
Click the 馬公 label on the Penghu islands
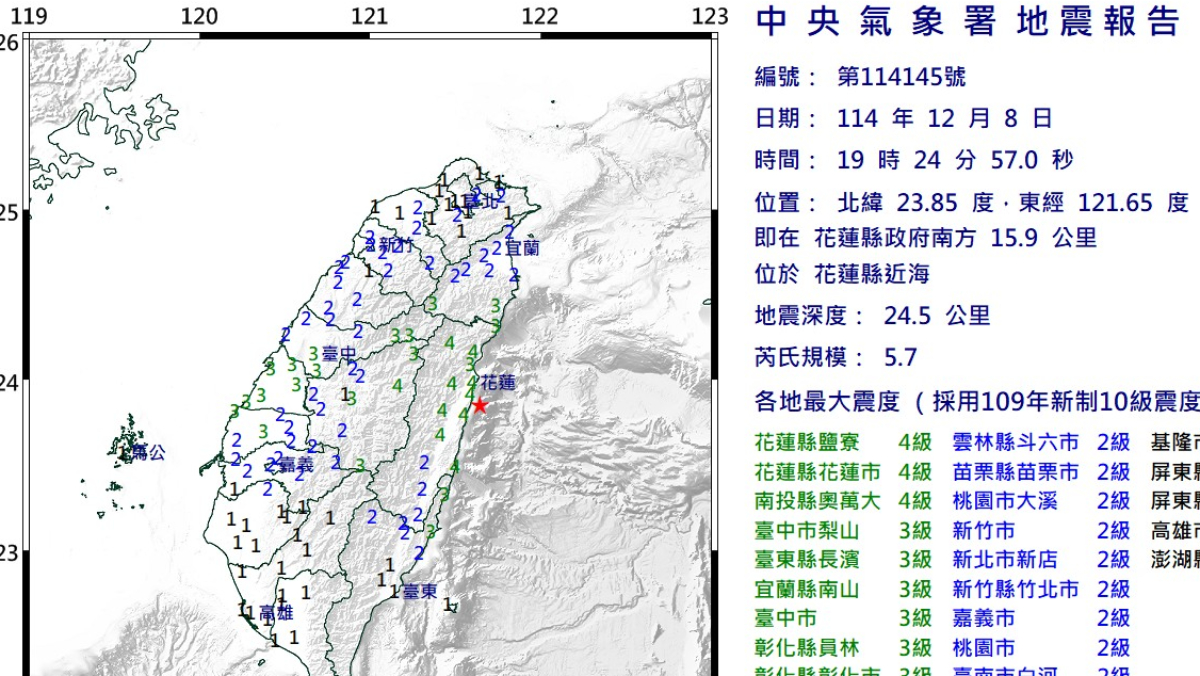coord(149,453)
